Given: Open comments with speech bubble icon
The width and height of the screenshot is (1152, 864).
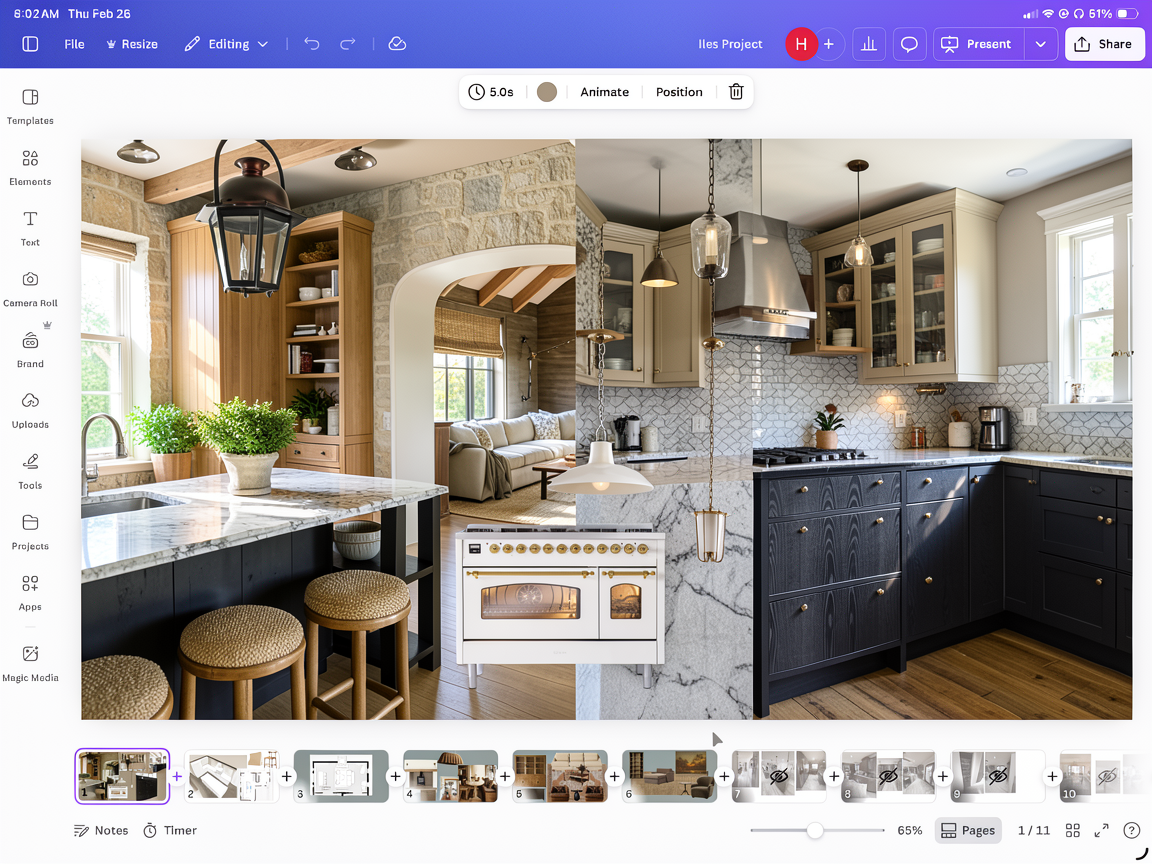Looking at the screenshot, I should click(909, 44).
